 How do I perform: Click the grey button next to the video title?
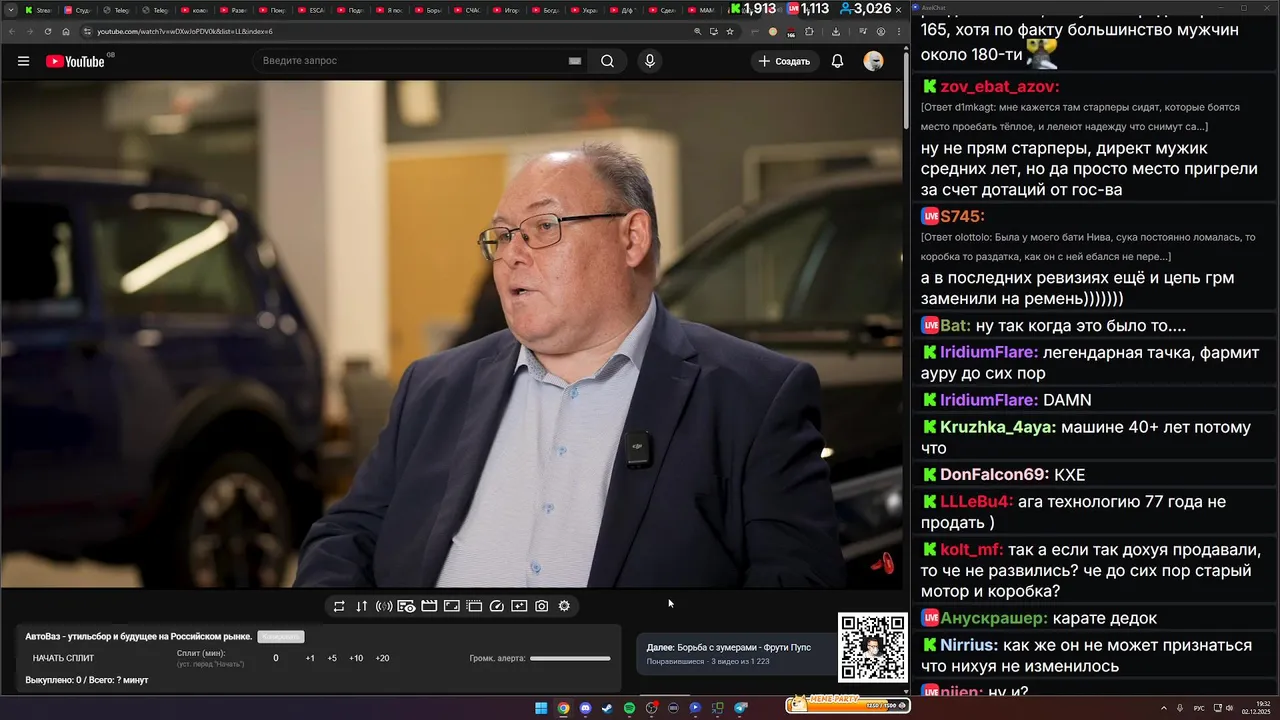[281, 637]
